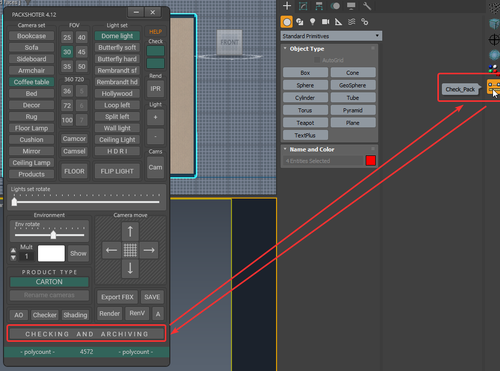Click the Cam button under Cams

coord(155,167)
